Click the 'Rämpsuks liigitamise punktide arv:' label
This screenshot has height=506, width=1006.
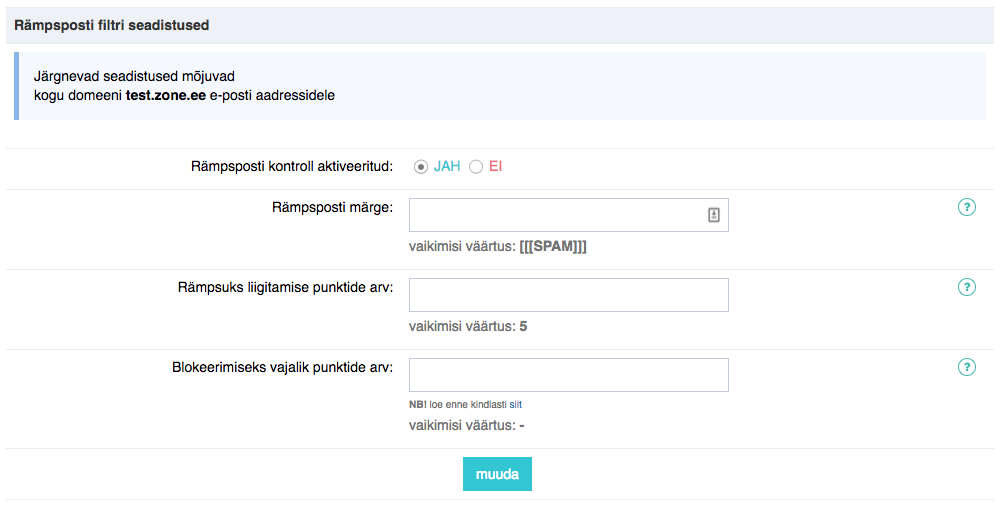286,287
